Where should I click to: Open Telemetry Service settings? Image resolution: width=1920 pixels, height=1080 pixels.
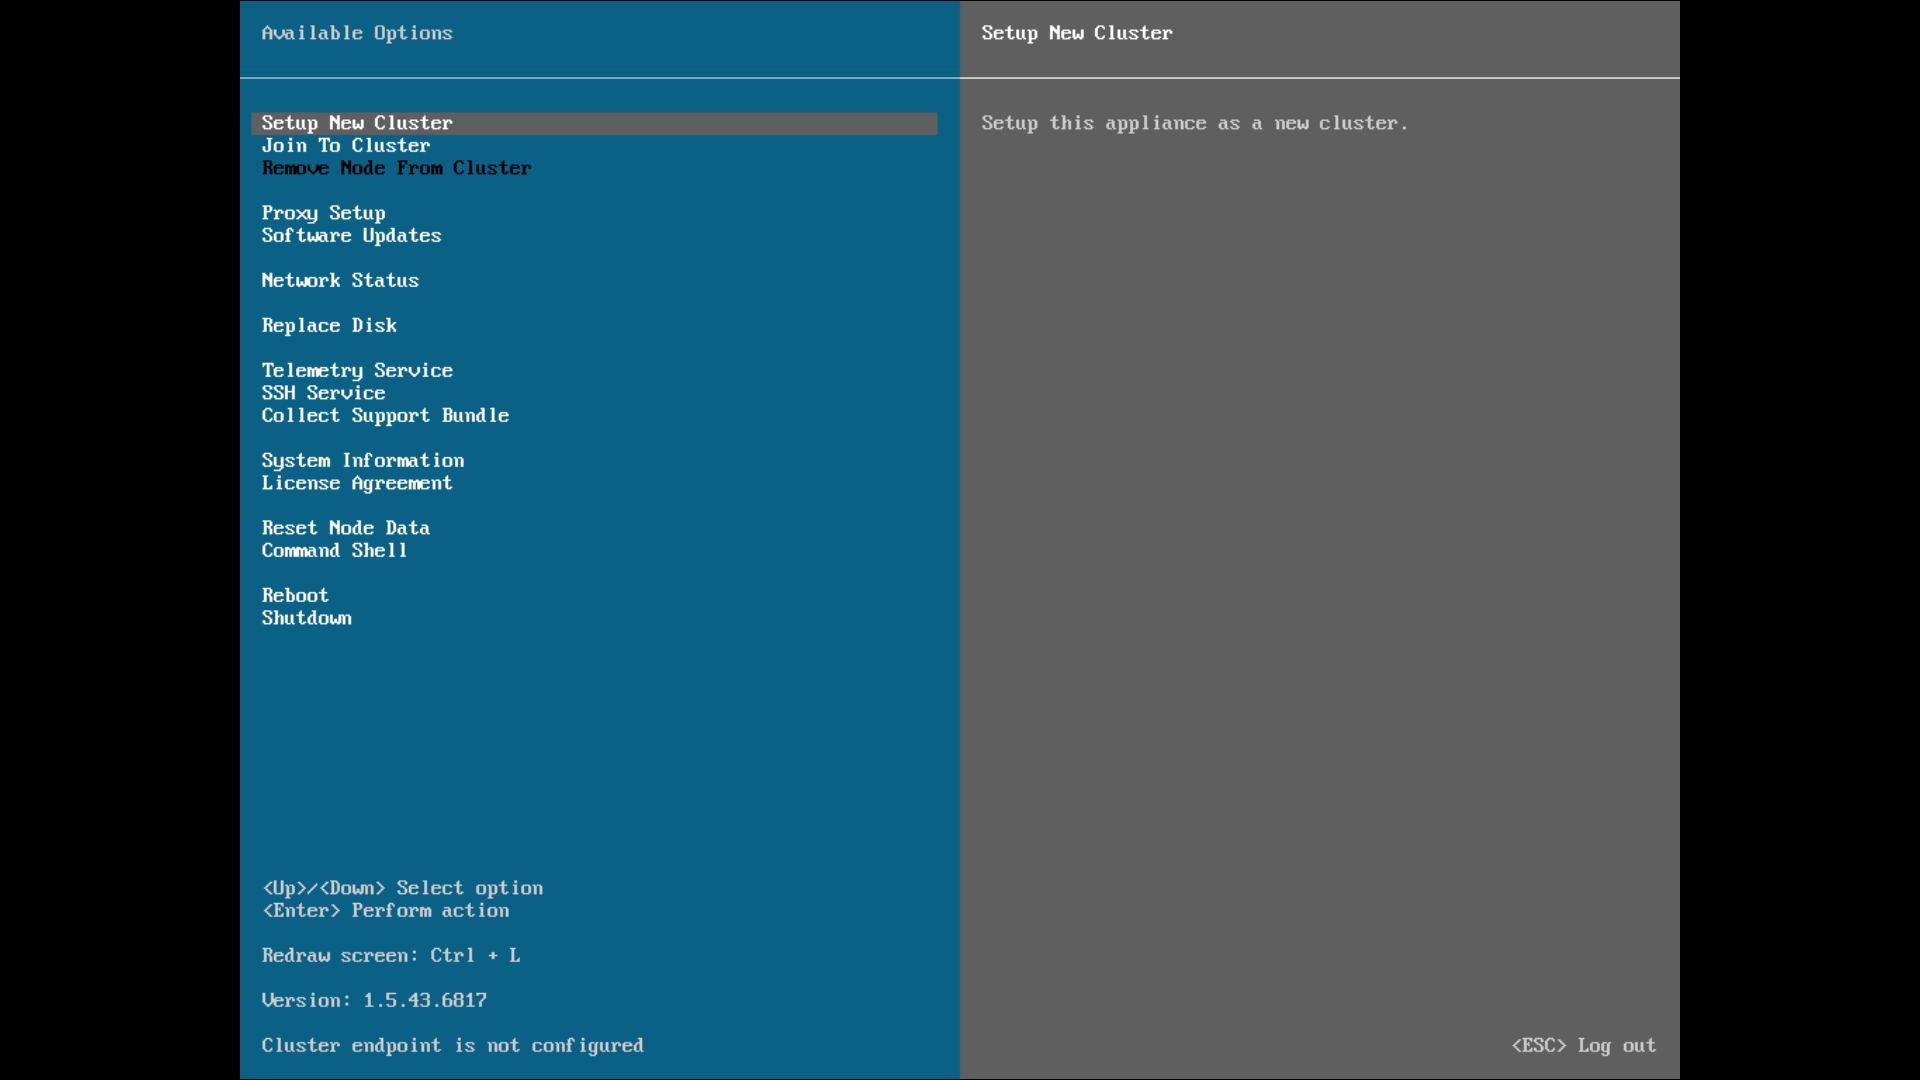click(x=357, y=371)
